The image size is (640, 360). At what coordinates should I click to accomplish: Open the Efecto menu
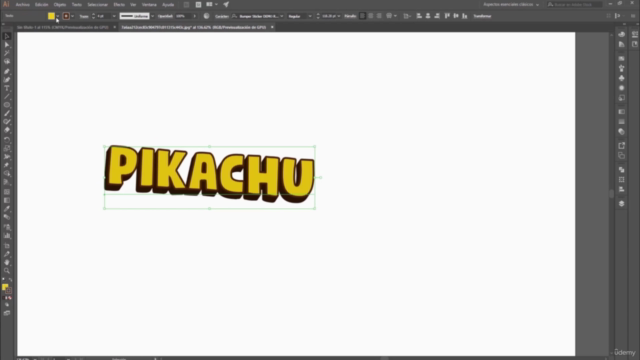[x=119, y=4]
